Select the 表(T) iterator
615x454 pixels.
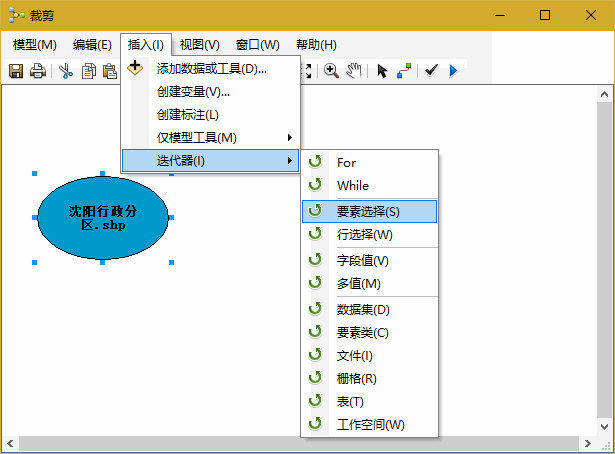369,401
